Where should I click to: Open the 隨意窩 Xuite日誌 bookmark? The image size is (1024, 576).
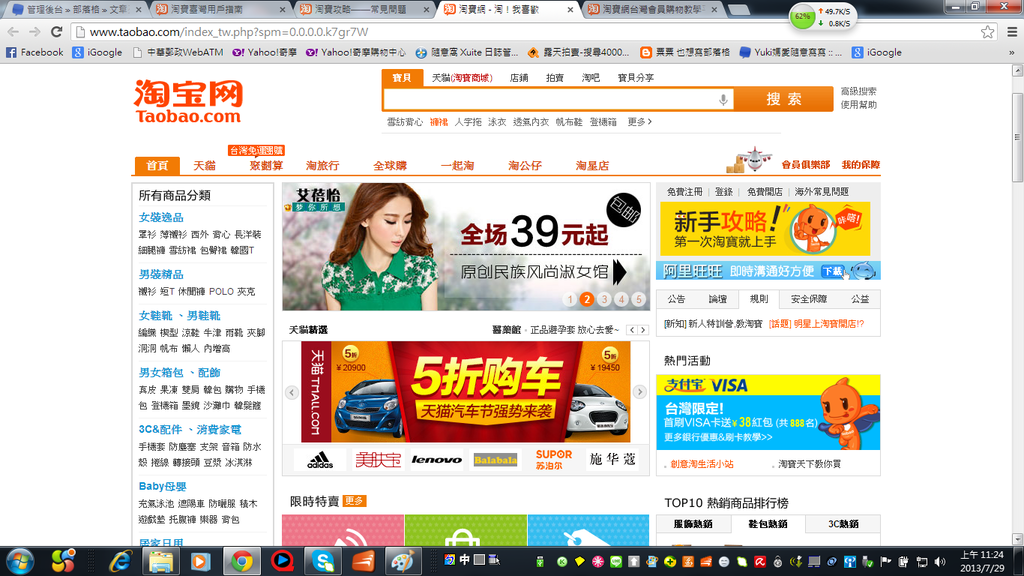click(x=466, y=52)
